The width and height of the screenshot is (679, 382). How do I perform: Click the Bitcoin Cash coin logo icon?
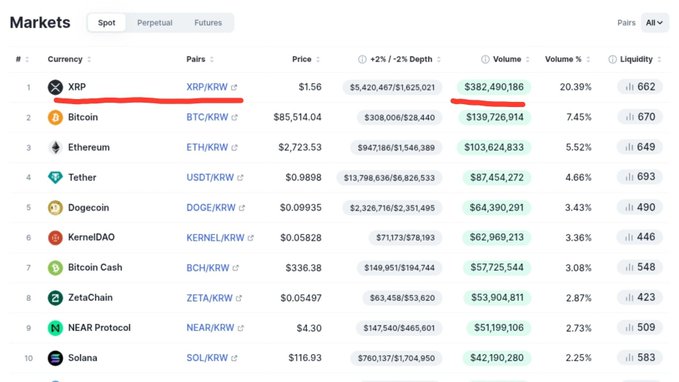(55, 268)
